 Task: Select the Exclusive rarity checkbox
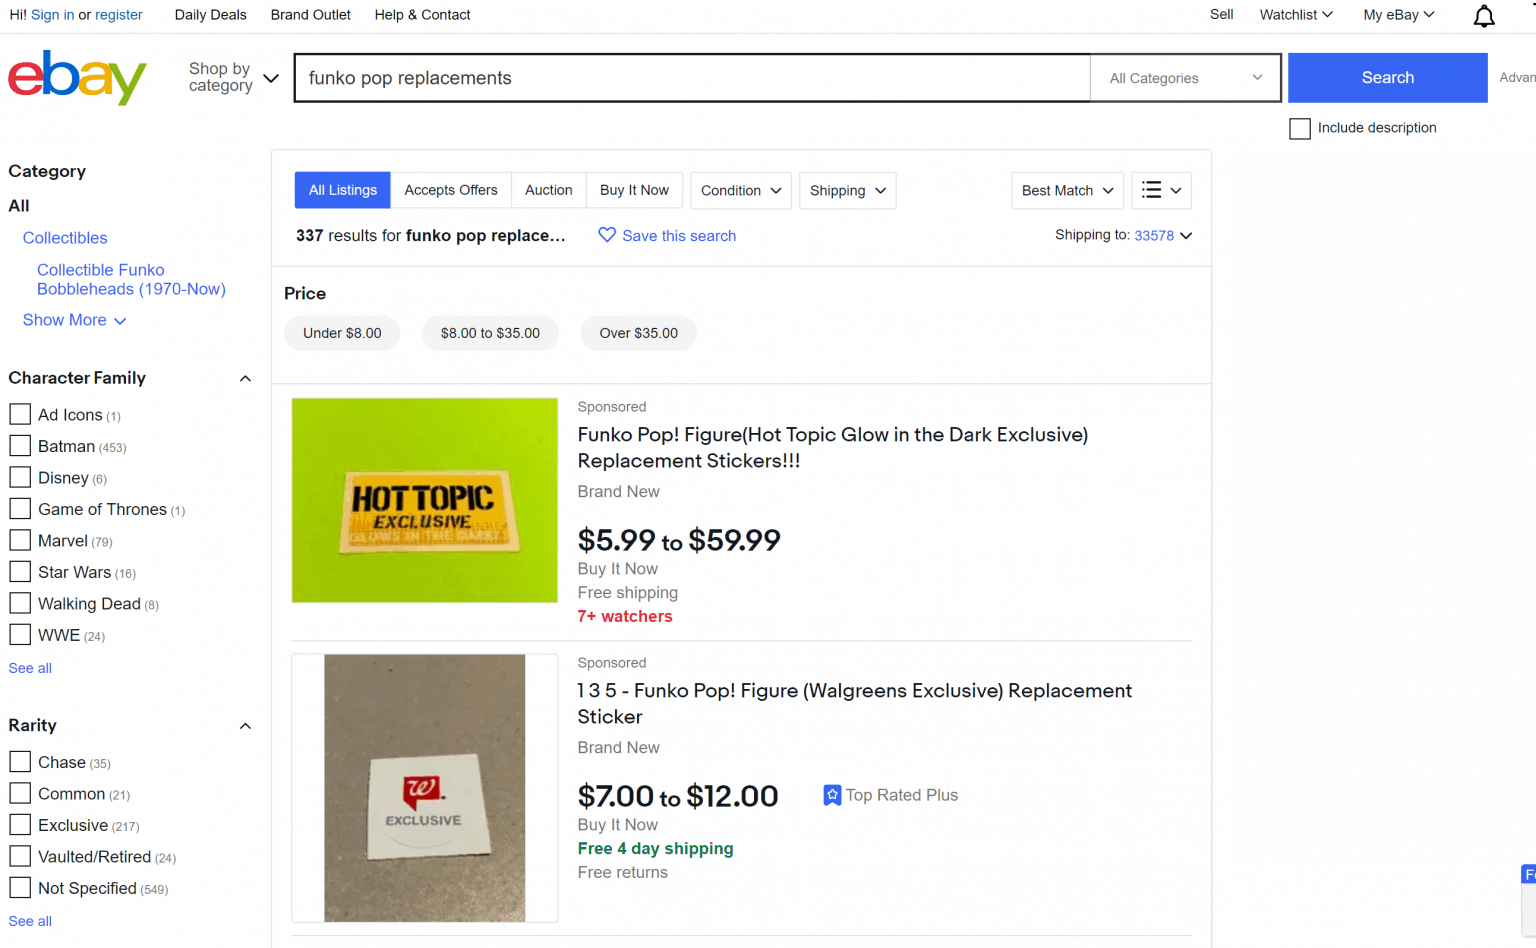(20, 824)
